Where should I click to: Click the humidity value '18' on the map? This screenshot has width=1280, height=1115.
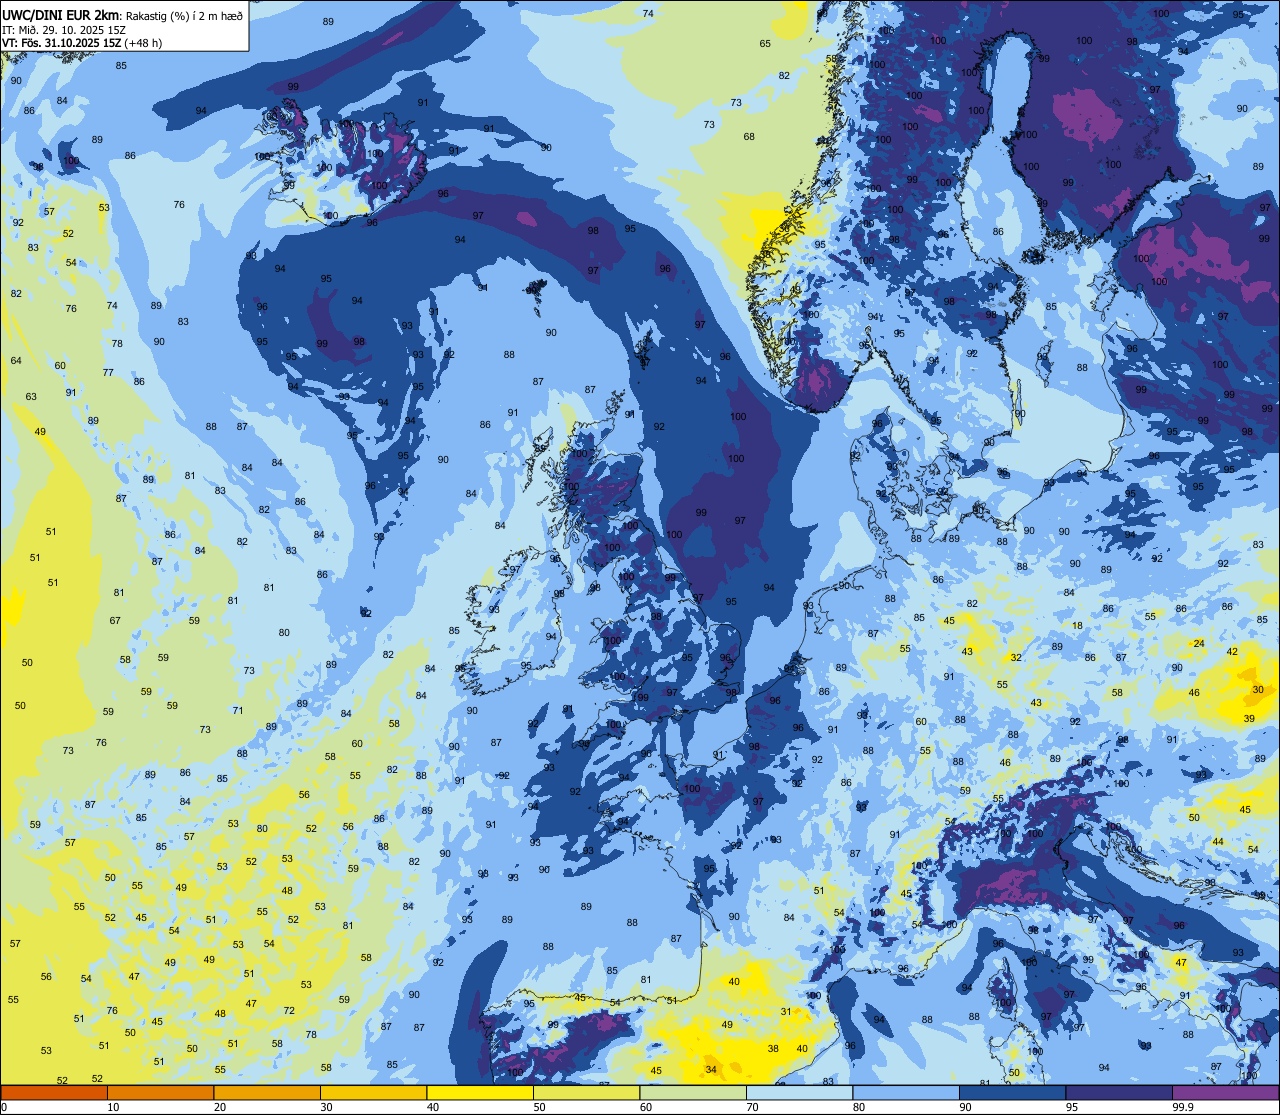1077,626
